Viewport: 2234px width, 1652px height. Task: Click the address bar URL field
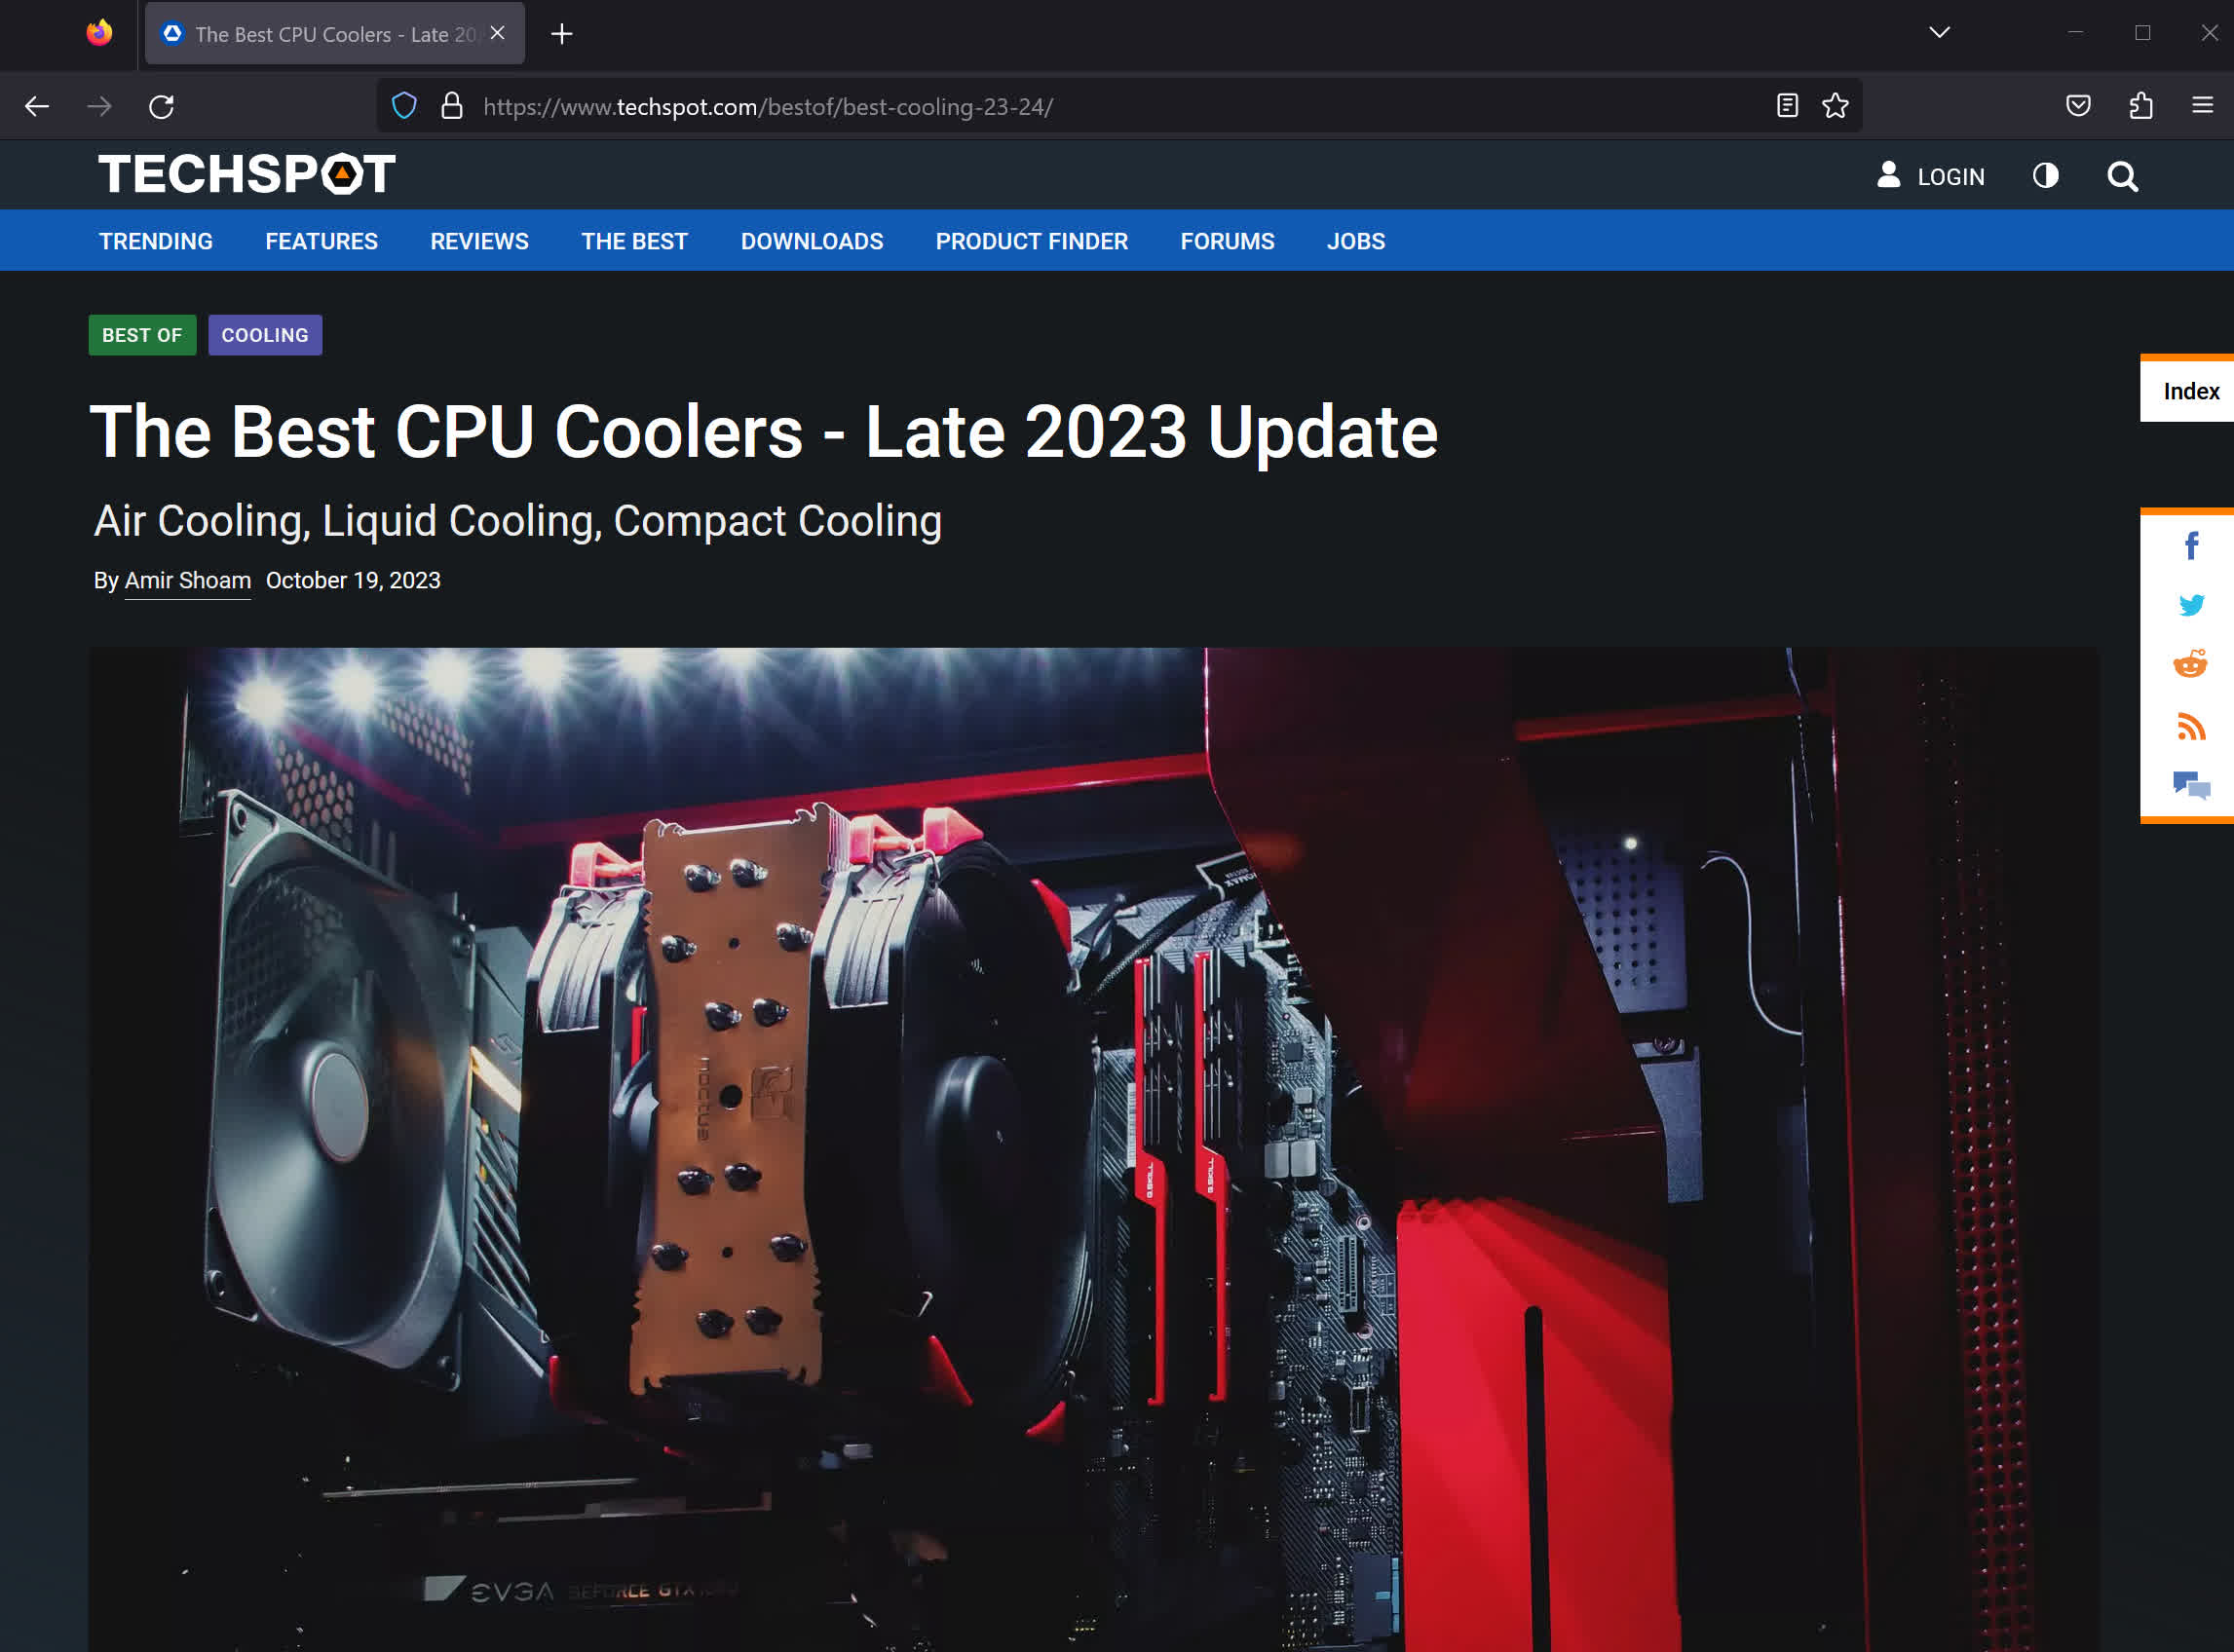tap(1000, 107)
